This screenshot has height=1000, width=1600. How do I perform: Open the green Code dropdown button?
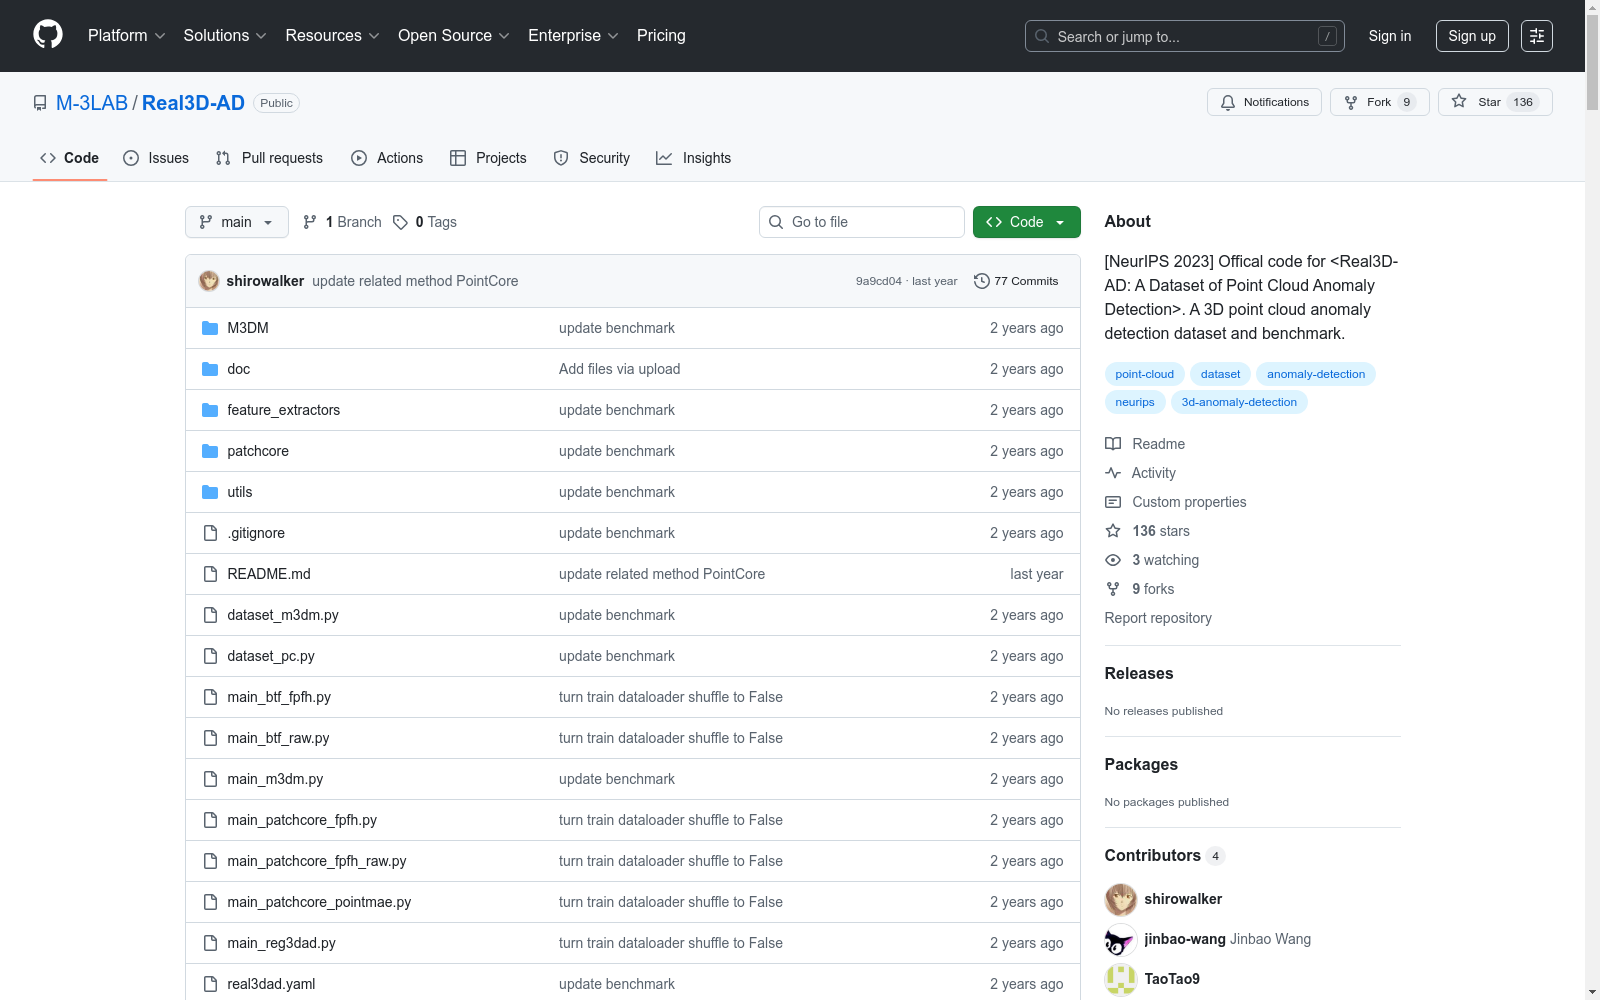1026,222
